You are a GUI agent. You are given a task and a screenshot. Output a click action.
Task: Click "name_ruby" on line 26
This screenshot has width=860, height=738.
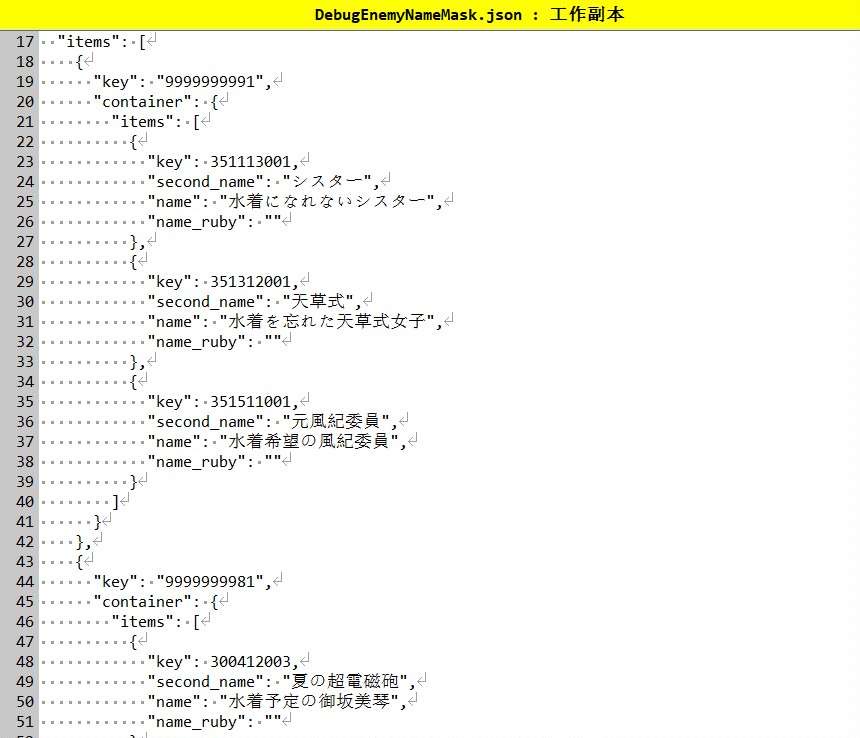pos(196,222)
